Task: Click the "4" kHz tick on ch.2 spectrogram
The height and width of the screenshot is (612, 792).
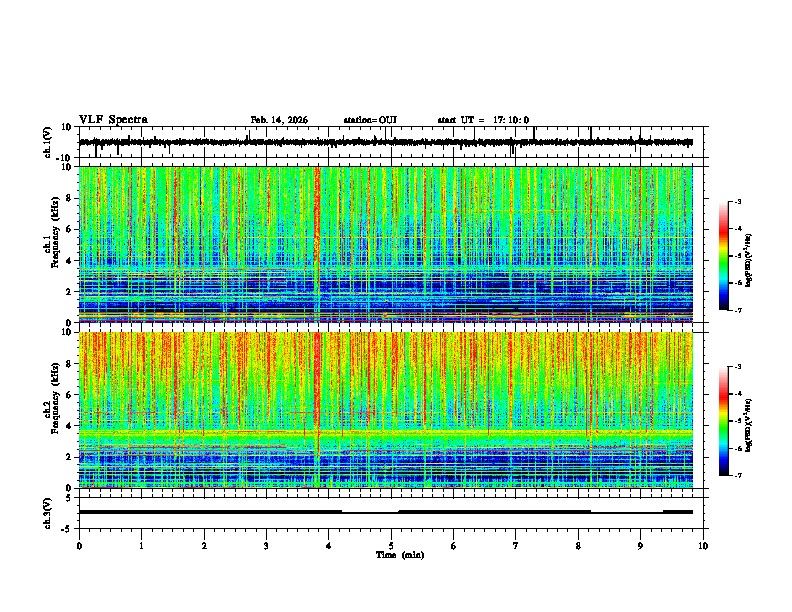Action: click(x=69, y=426)
